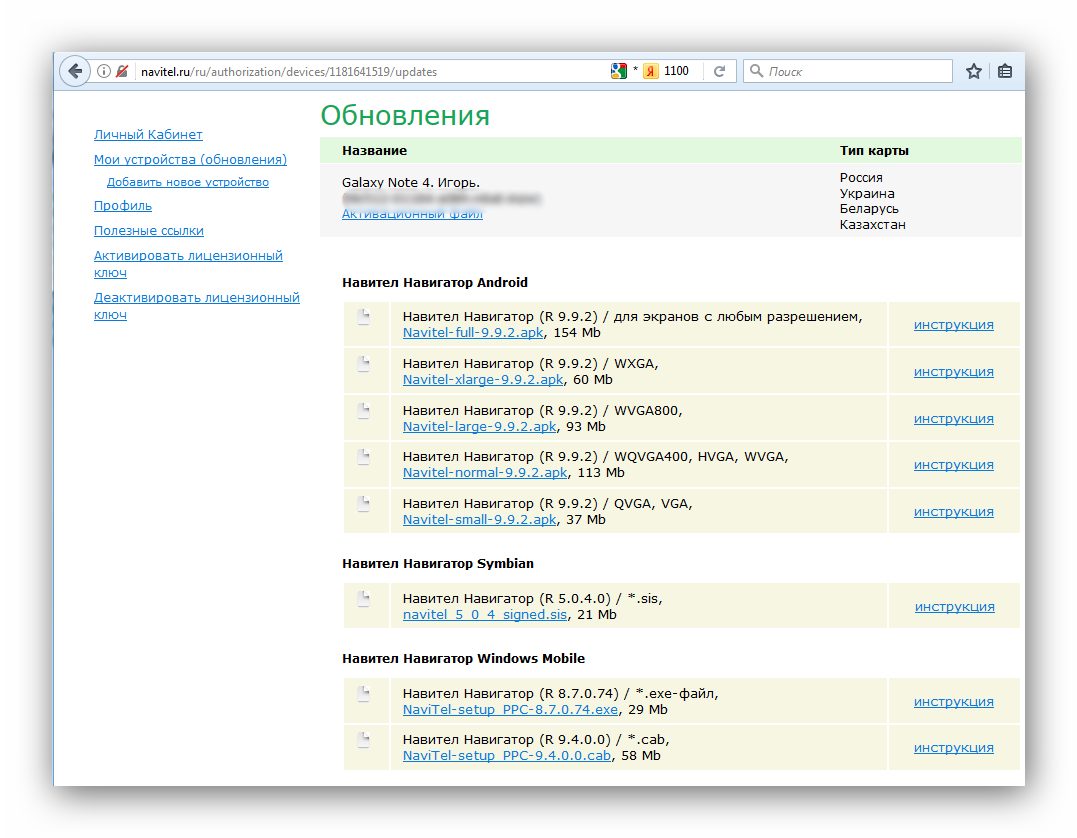
Task: Download navitel_5_0_4_signed.sis file
Action: [485, 615]
